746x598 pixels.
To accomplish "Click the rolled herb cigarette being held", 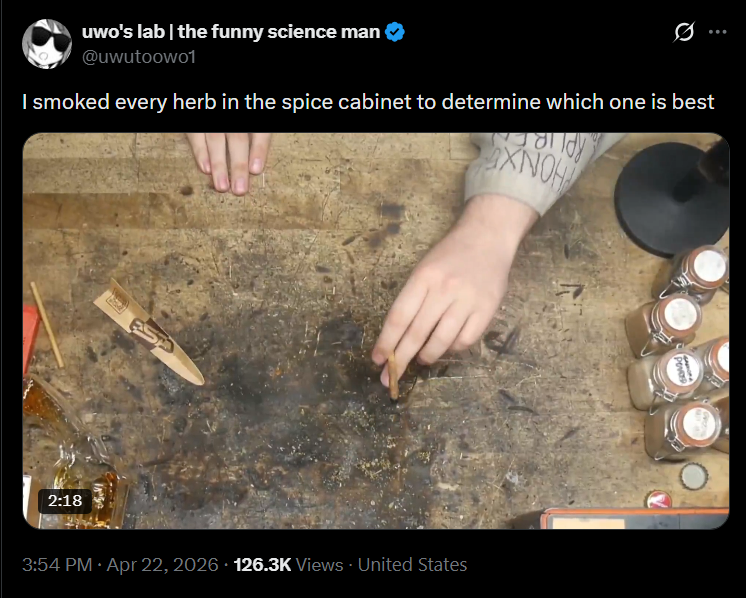I will [393, 376].
